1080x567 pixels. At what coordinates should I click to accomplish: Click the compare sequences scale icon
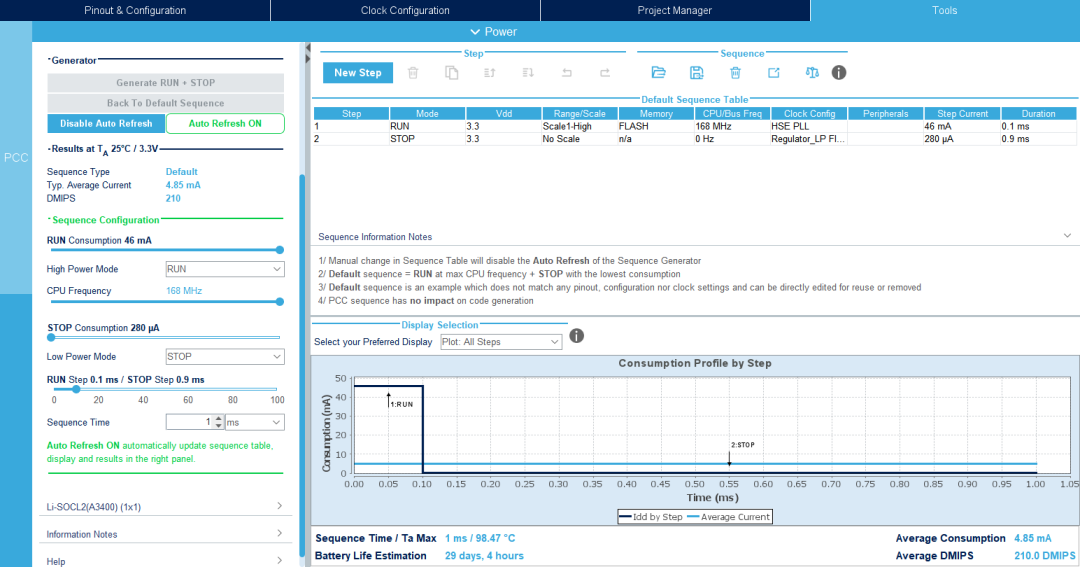pyautogui.click(x=812, y=72)
